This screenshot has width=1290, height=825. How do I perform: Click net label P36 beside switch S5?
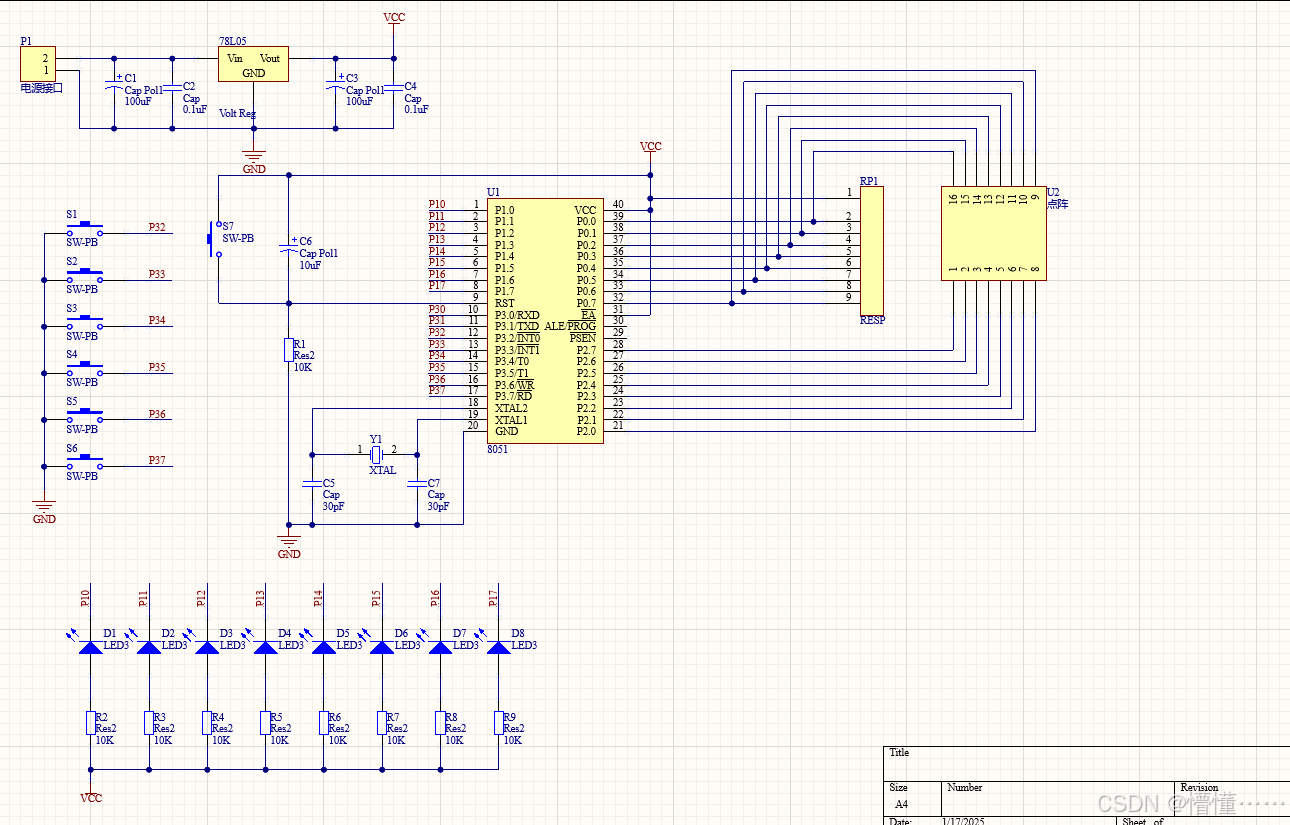point(157,414)
